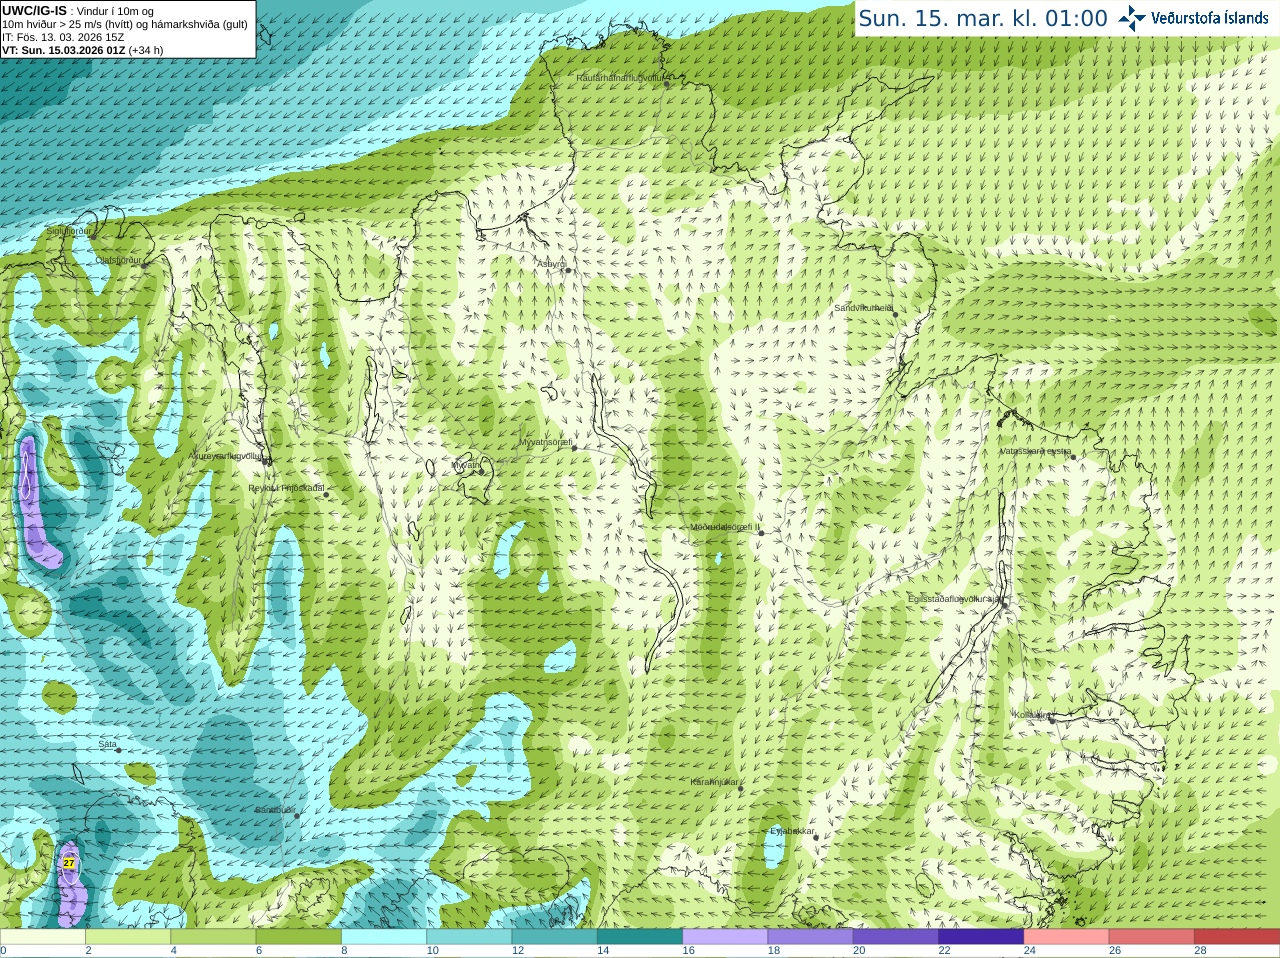The height and width of the screenshot is (958, 1280).
Task: Click the number 16 on the color scale
Action: (689, 951)
